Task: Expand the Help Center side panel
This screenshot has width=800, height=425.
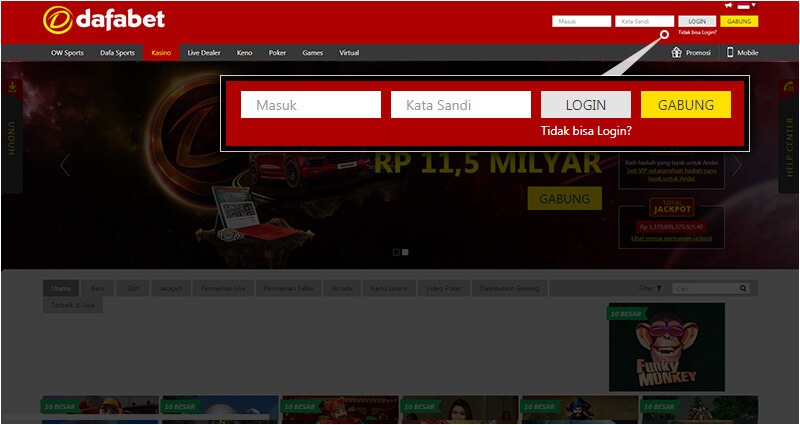Action: click(789, 135)
